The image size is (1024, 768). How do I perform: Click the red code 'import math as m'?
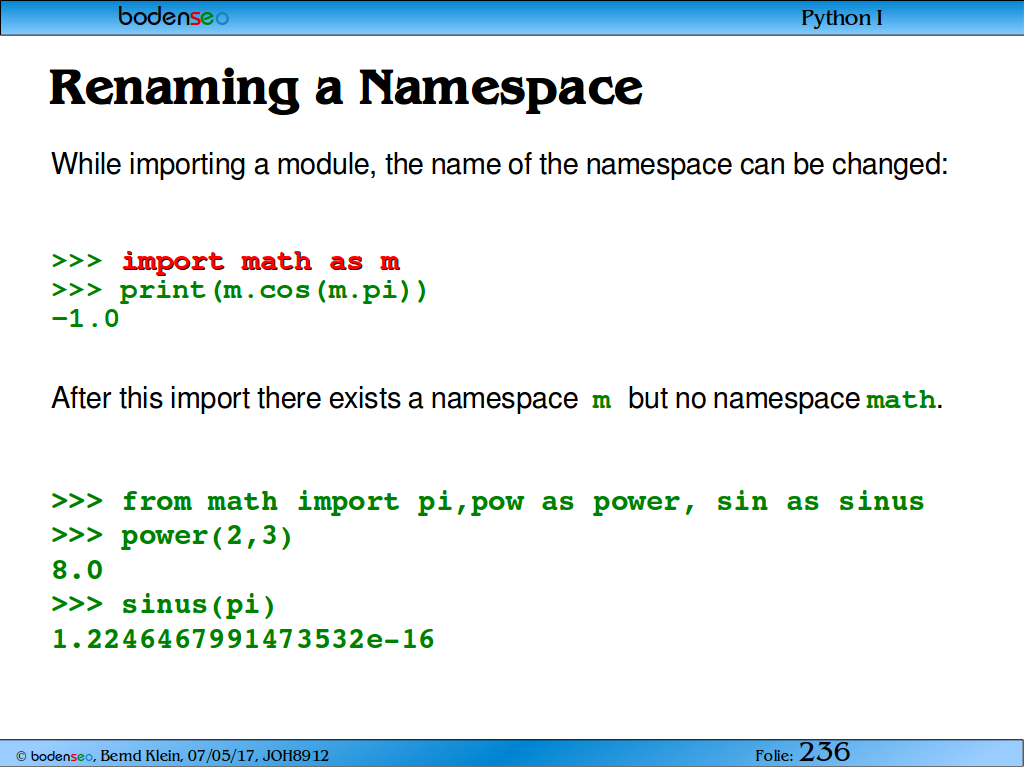(261, 261)
